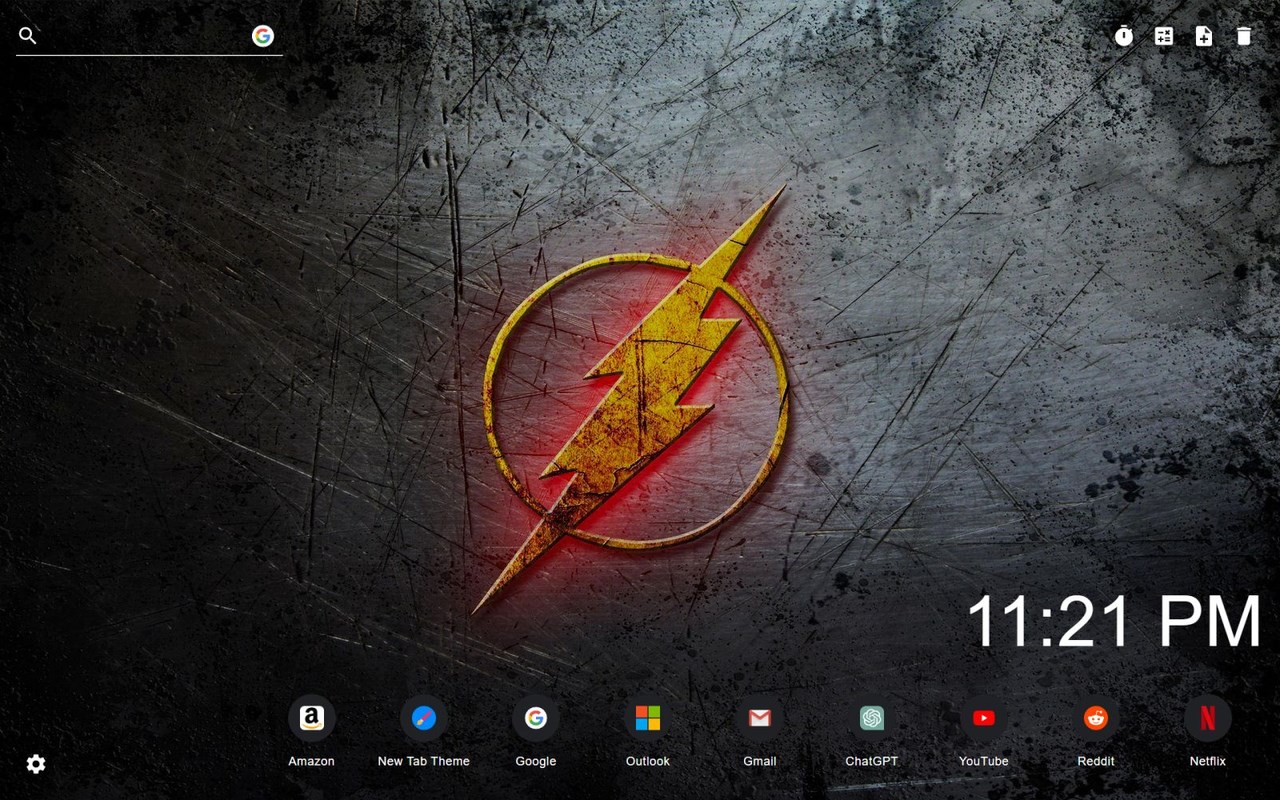Click the 11:21 PM clock display
Viewport: 1280px width, 800px height.
(1114, 621)
